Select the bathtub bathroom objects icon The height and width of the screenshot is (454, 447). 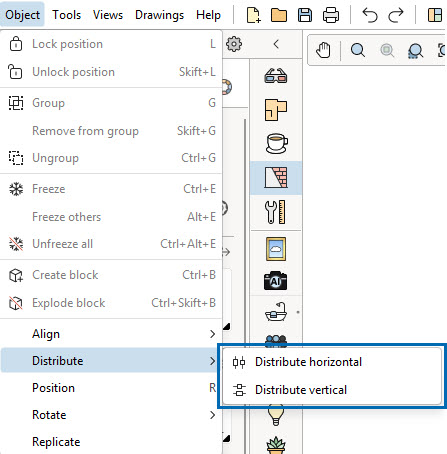tap(276, 312)
